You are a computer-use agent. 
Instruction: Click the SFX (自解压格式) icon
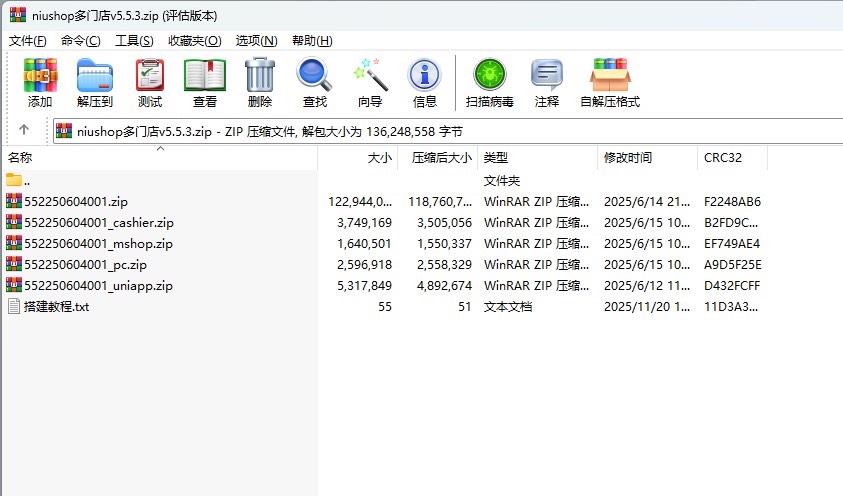click(x=609, y=82)
